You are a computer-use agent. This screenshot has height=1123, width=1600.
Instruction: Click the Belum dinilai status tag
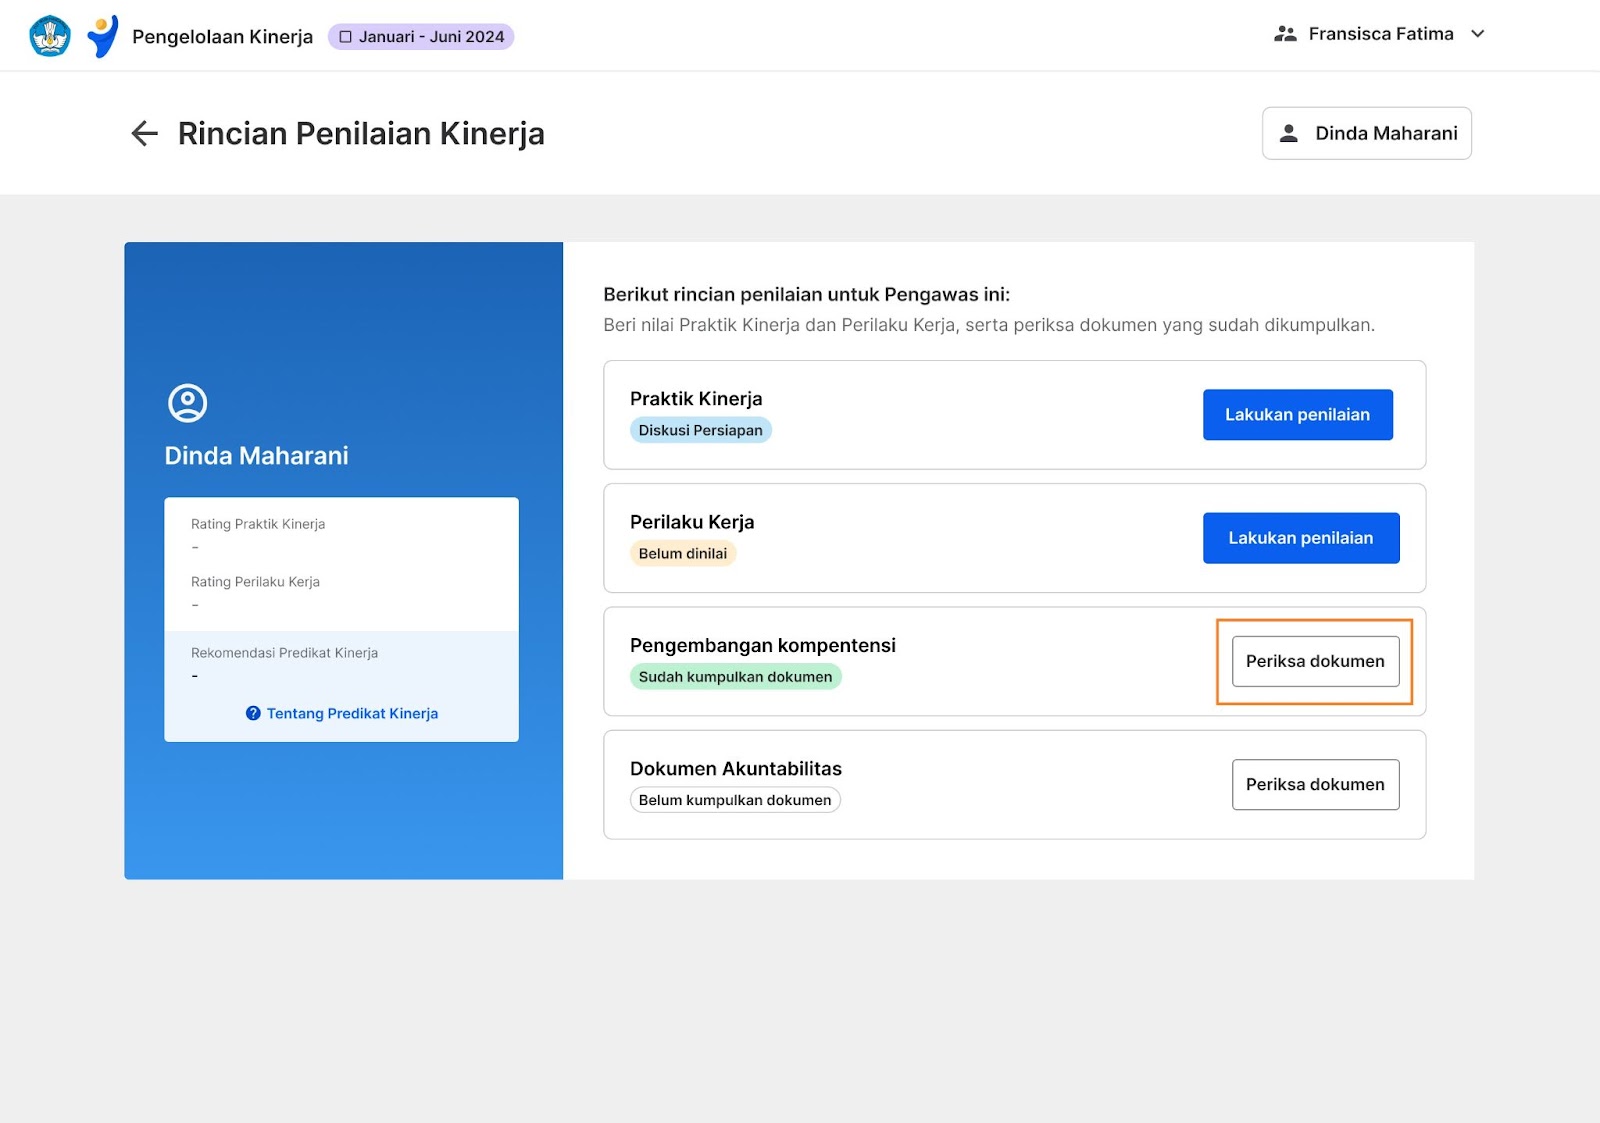click(683, 553)
